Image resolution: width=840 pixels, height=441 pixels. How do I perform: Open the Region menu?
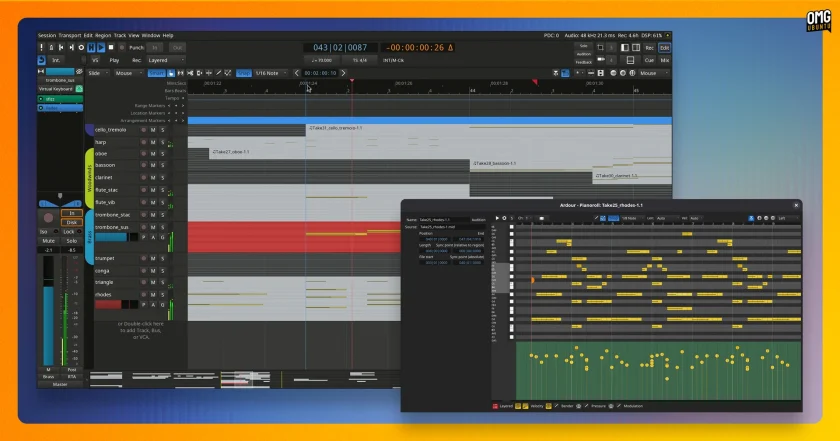point(103,35)
